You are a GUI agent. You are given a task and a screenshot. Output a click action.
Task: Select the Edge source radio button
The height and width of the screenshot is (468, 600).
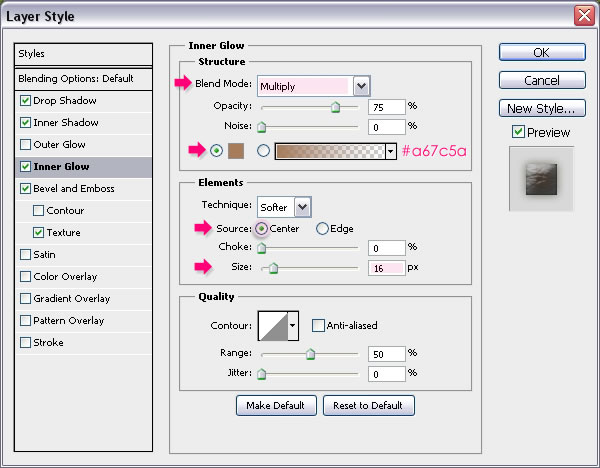point(322,228)
